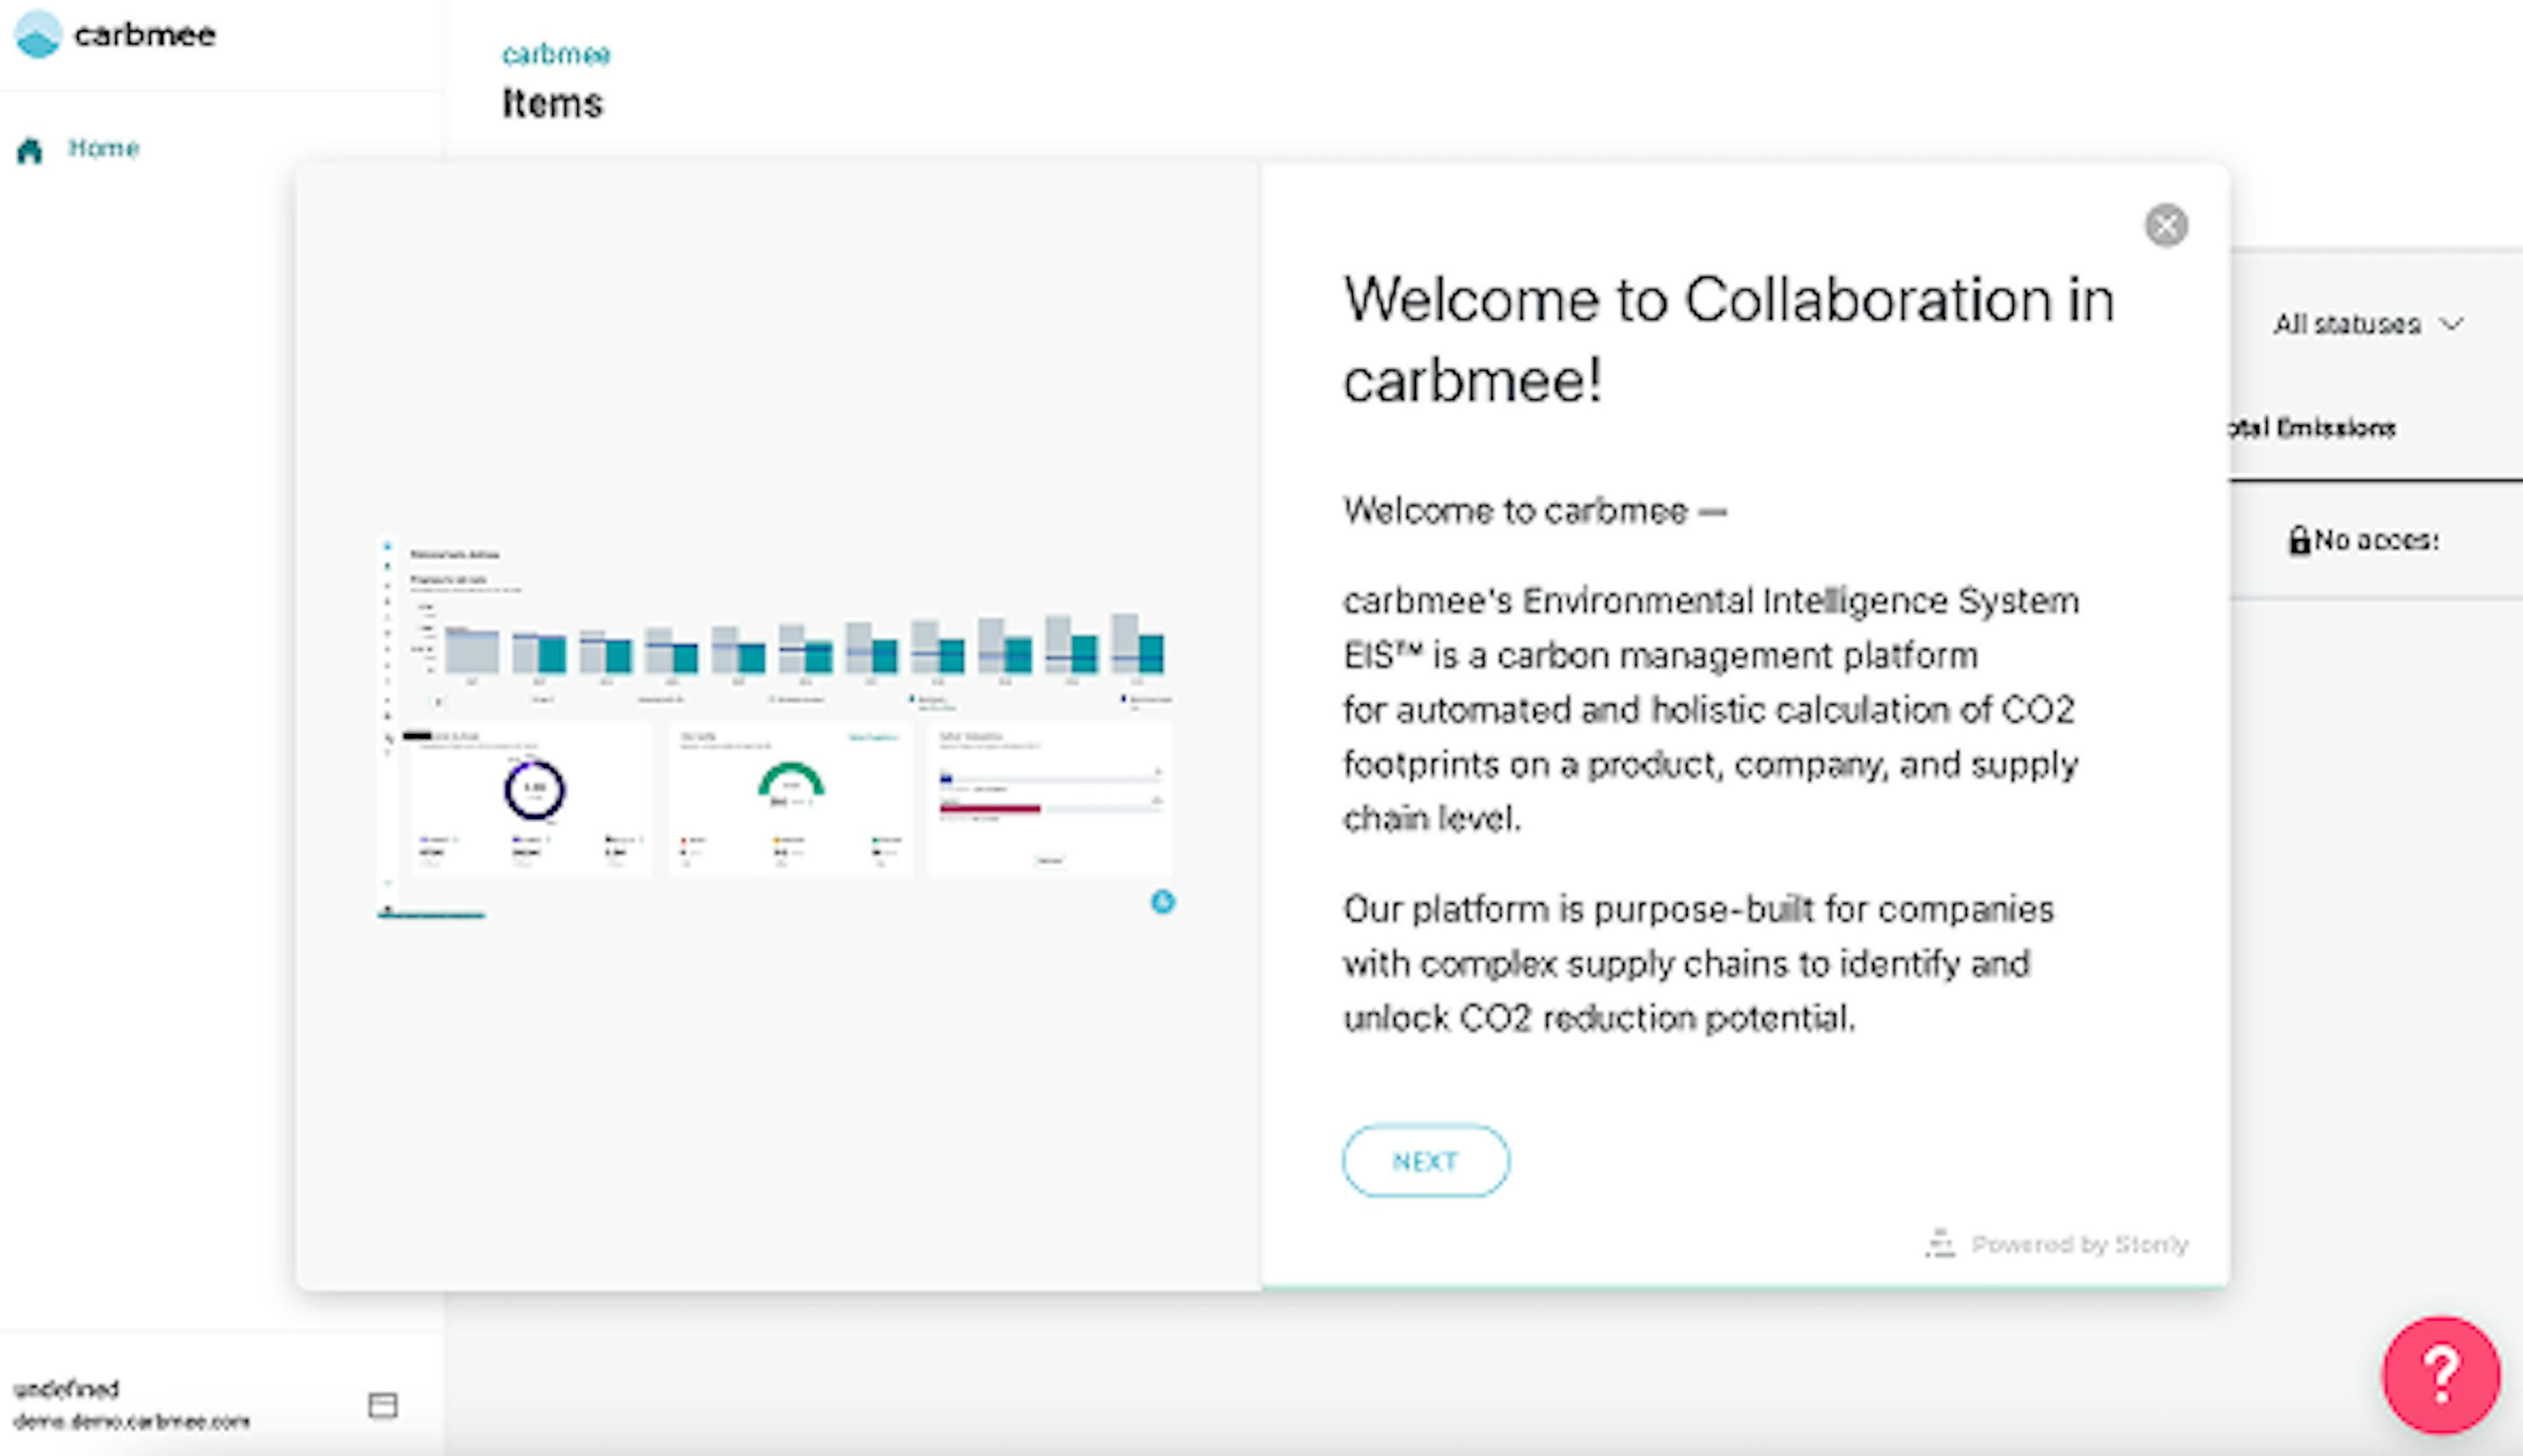
Task: Click the carbmee breadcrumb link
Action: (556, 54)
